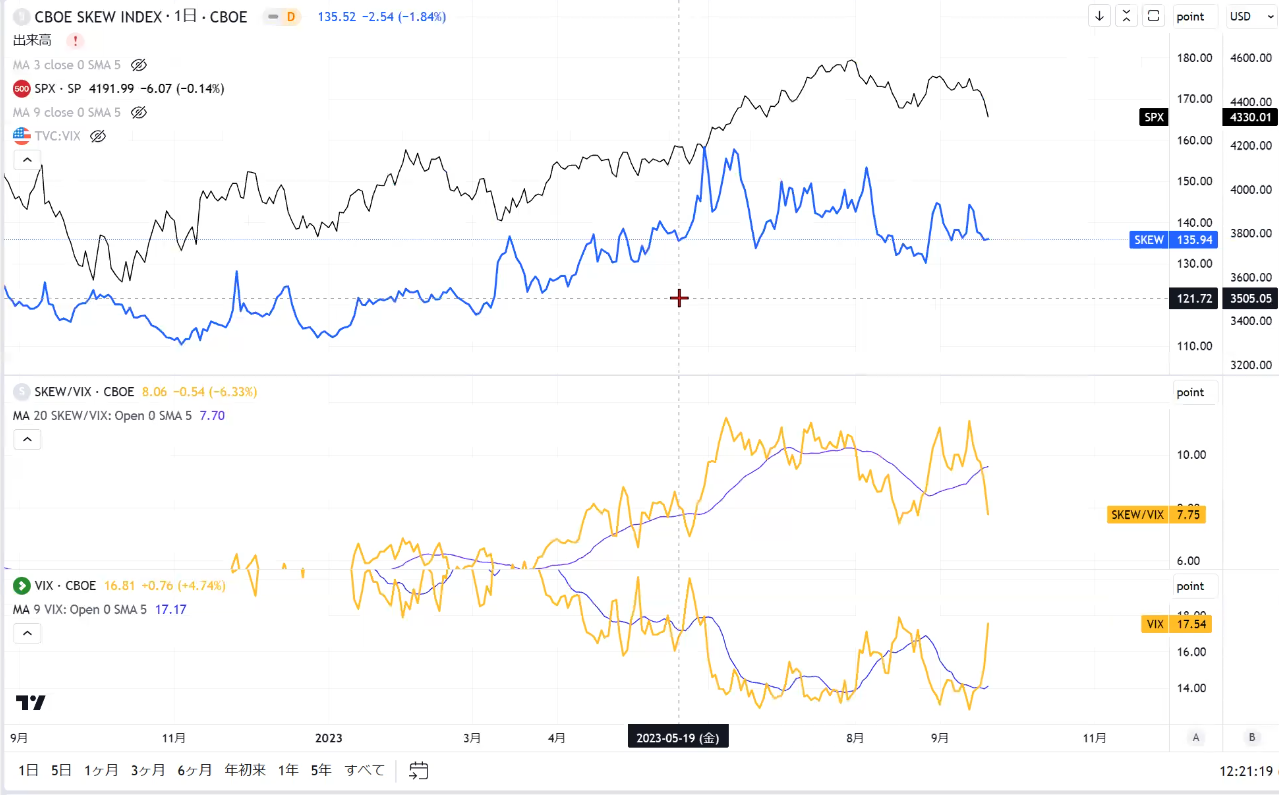The height and width of the screenshot is (795, 1279).
Task: Select the 5日 time range
Action: pyautogui.click(x=62, y=770)
